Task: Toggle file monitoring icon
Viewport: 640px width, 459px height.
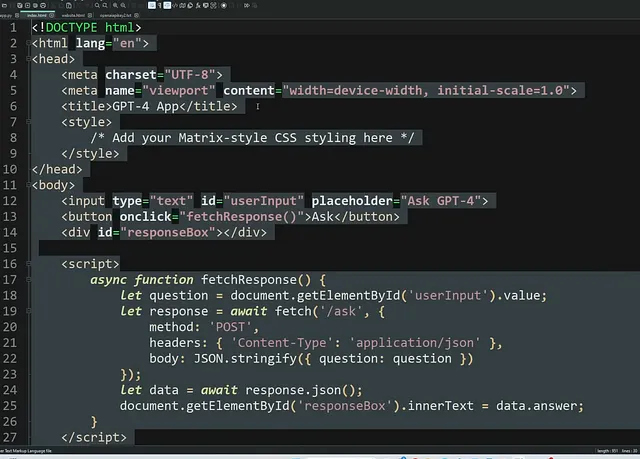Action: point(213,5)
